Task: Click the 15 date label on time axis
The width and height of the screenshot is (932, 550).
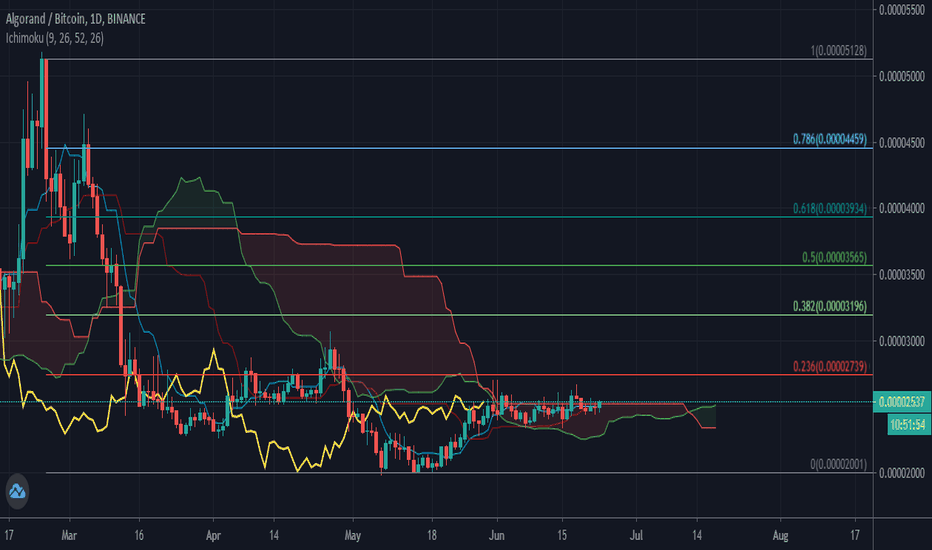Action: point(562,535)
